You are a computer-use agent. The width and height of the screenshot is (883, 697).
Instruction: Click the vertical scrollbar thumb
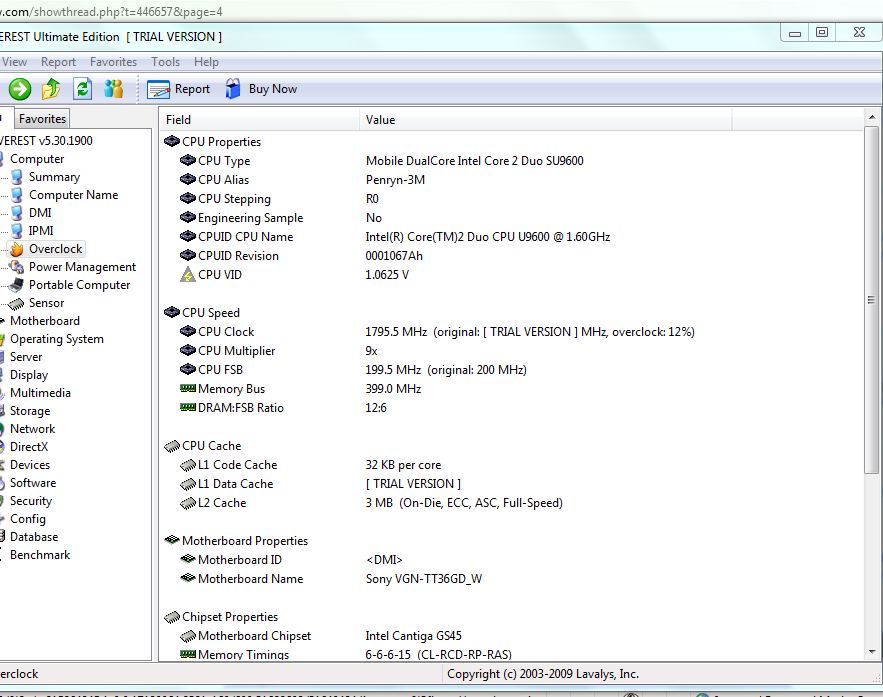coord(872,300)
